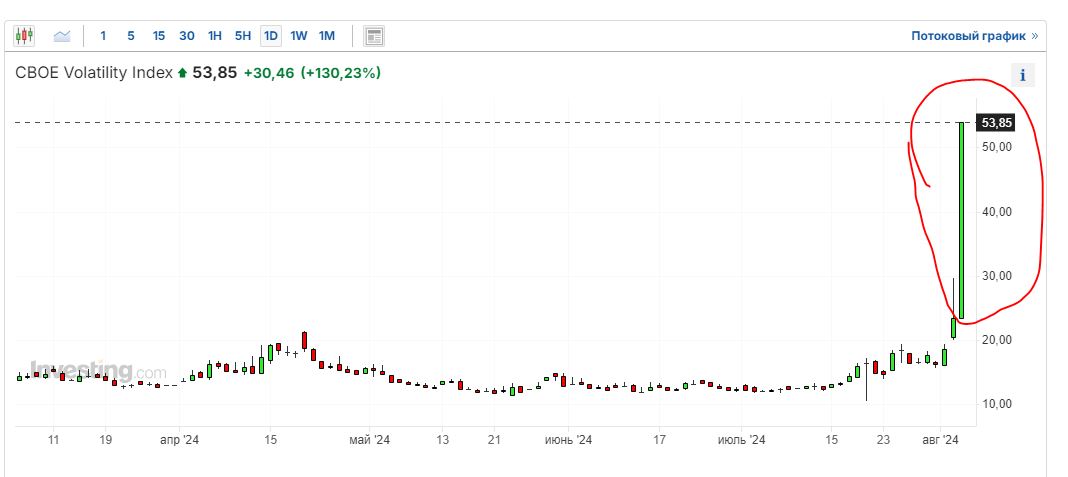This screenshot has height=477, width=1068.
Task: Switch to the area chart type icon
Action: (x=62, y=36)
